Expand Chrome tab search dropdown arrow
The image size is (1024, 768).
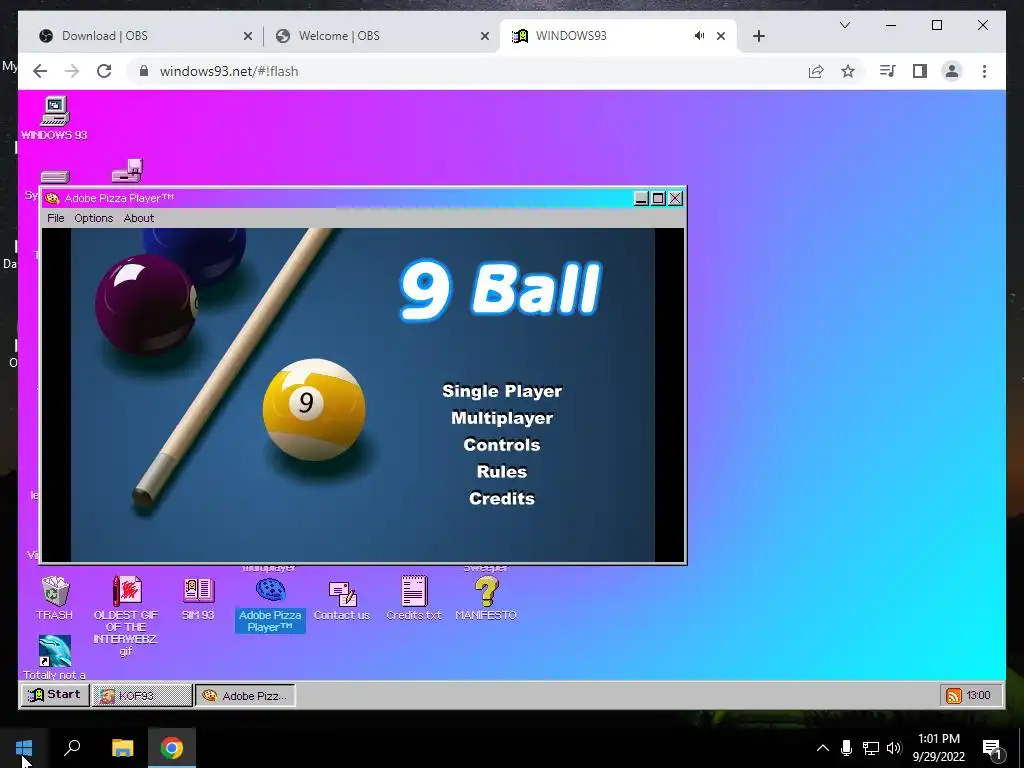point(844,25)
